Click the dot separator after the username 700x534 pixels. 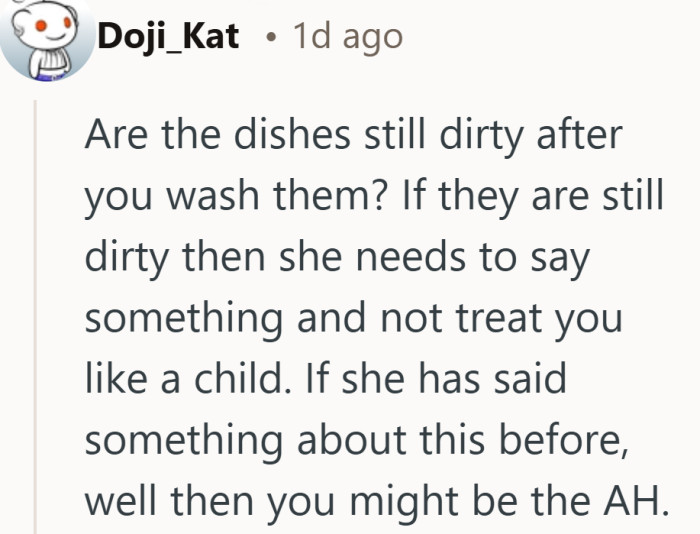tap(269, 38)
